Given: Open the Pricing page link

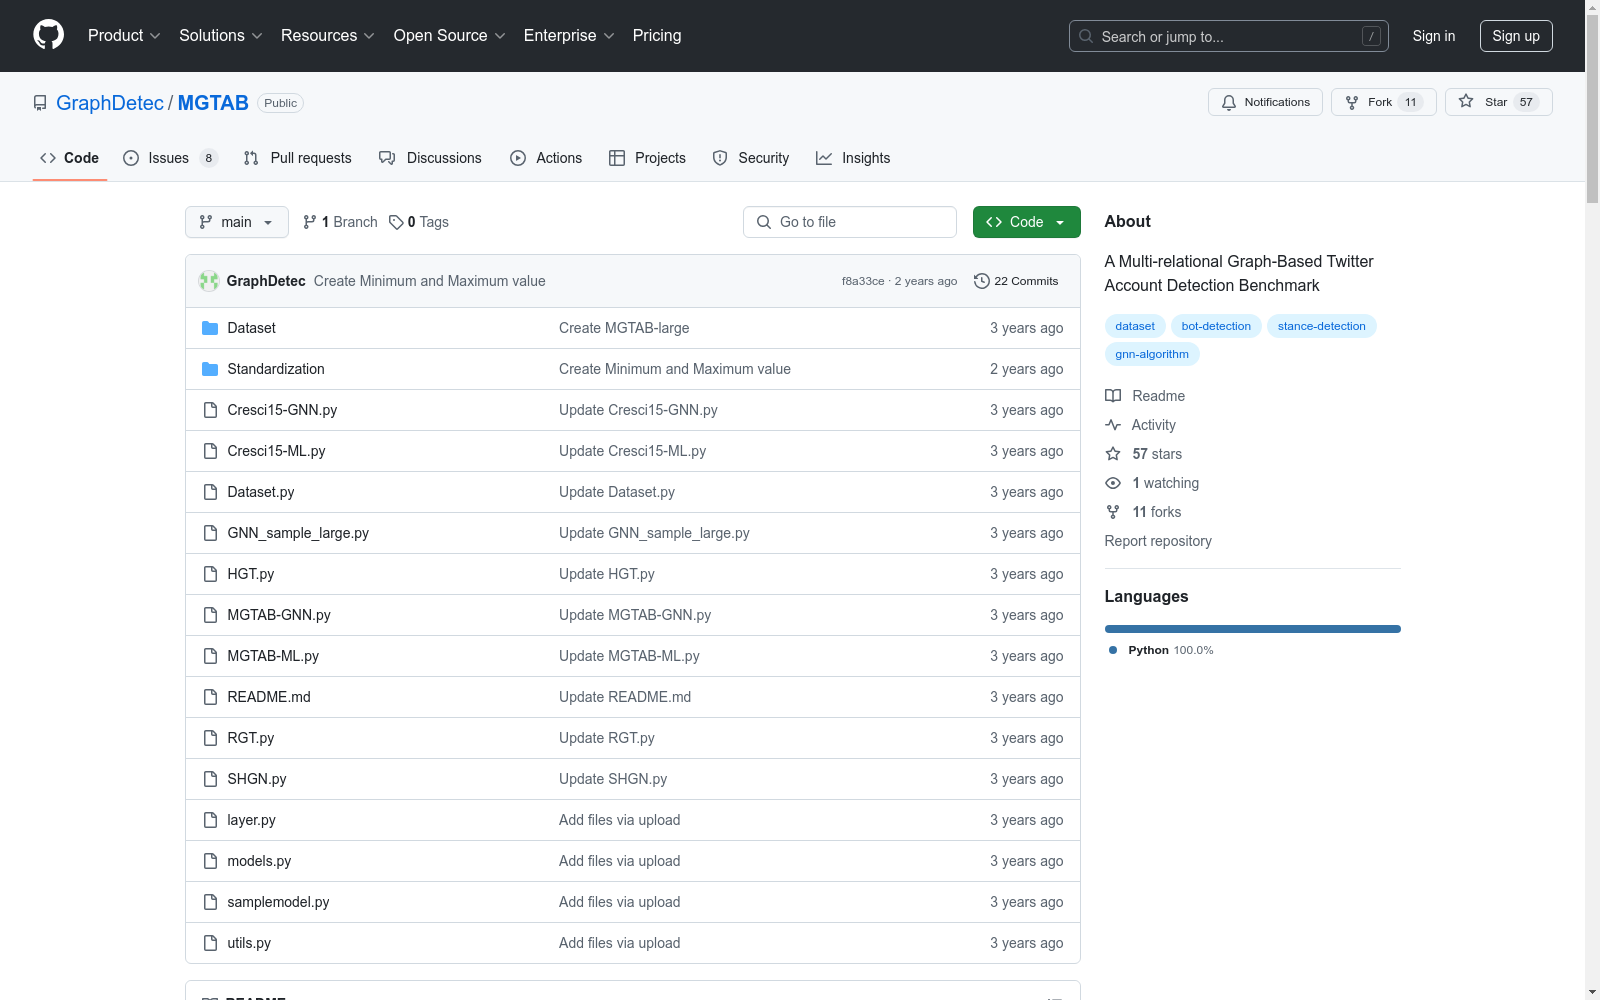Looking at the screenshot, I should [657, 36].
